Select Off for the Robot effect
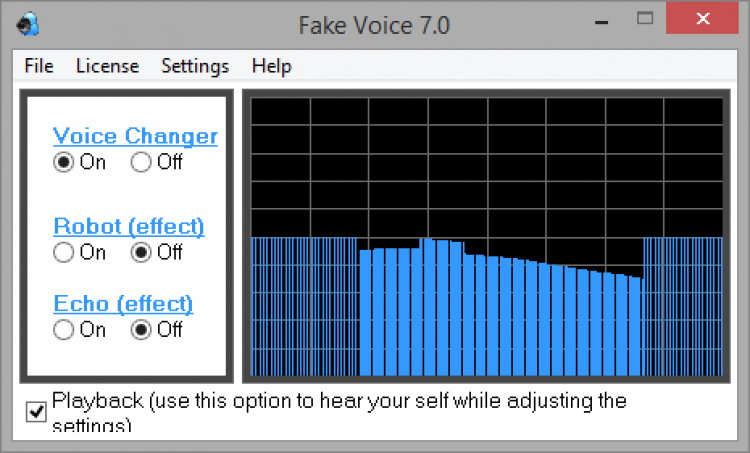The width and height of the screenshot is (750, 453). [x=141, y=252]
